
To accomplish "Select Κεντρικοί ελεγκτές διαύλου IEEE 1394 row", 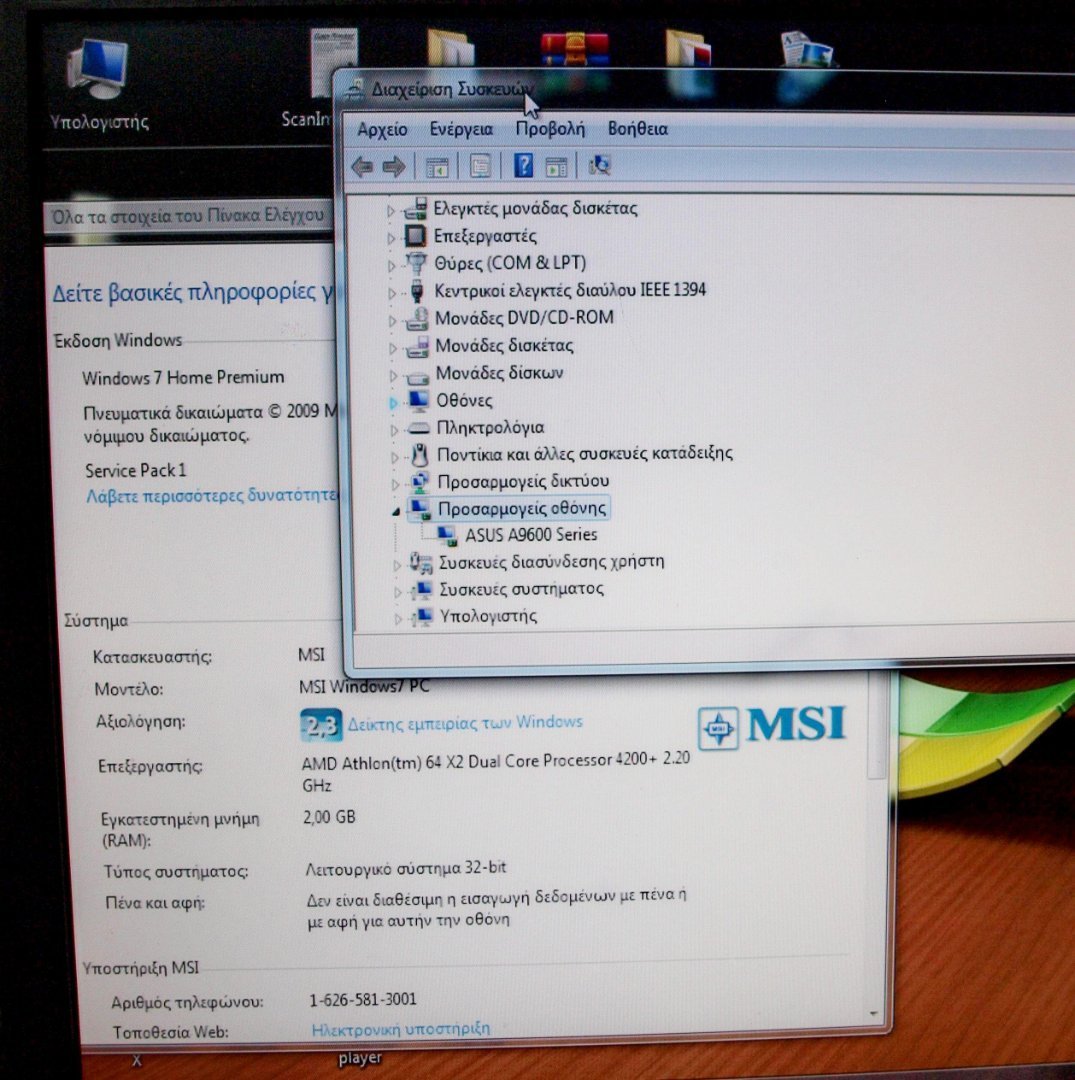I will tap(570, 290).
